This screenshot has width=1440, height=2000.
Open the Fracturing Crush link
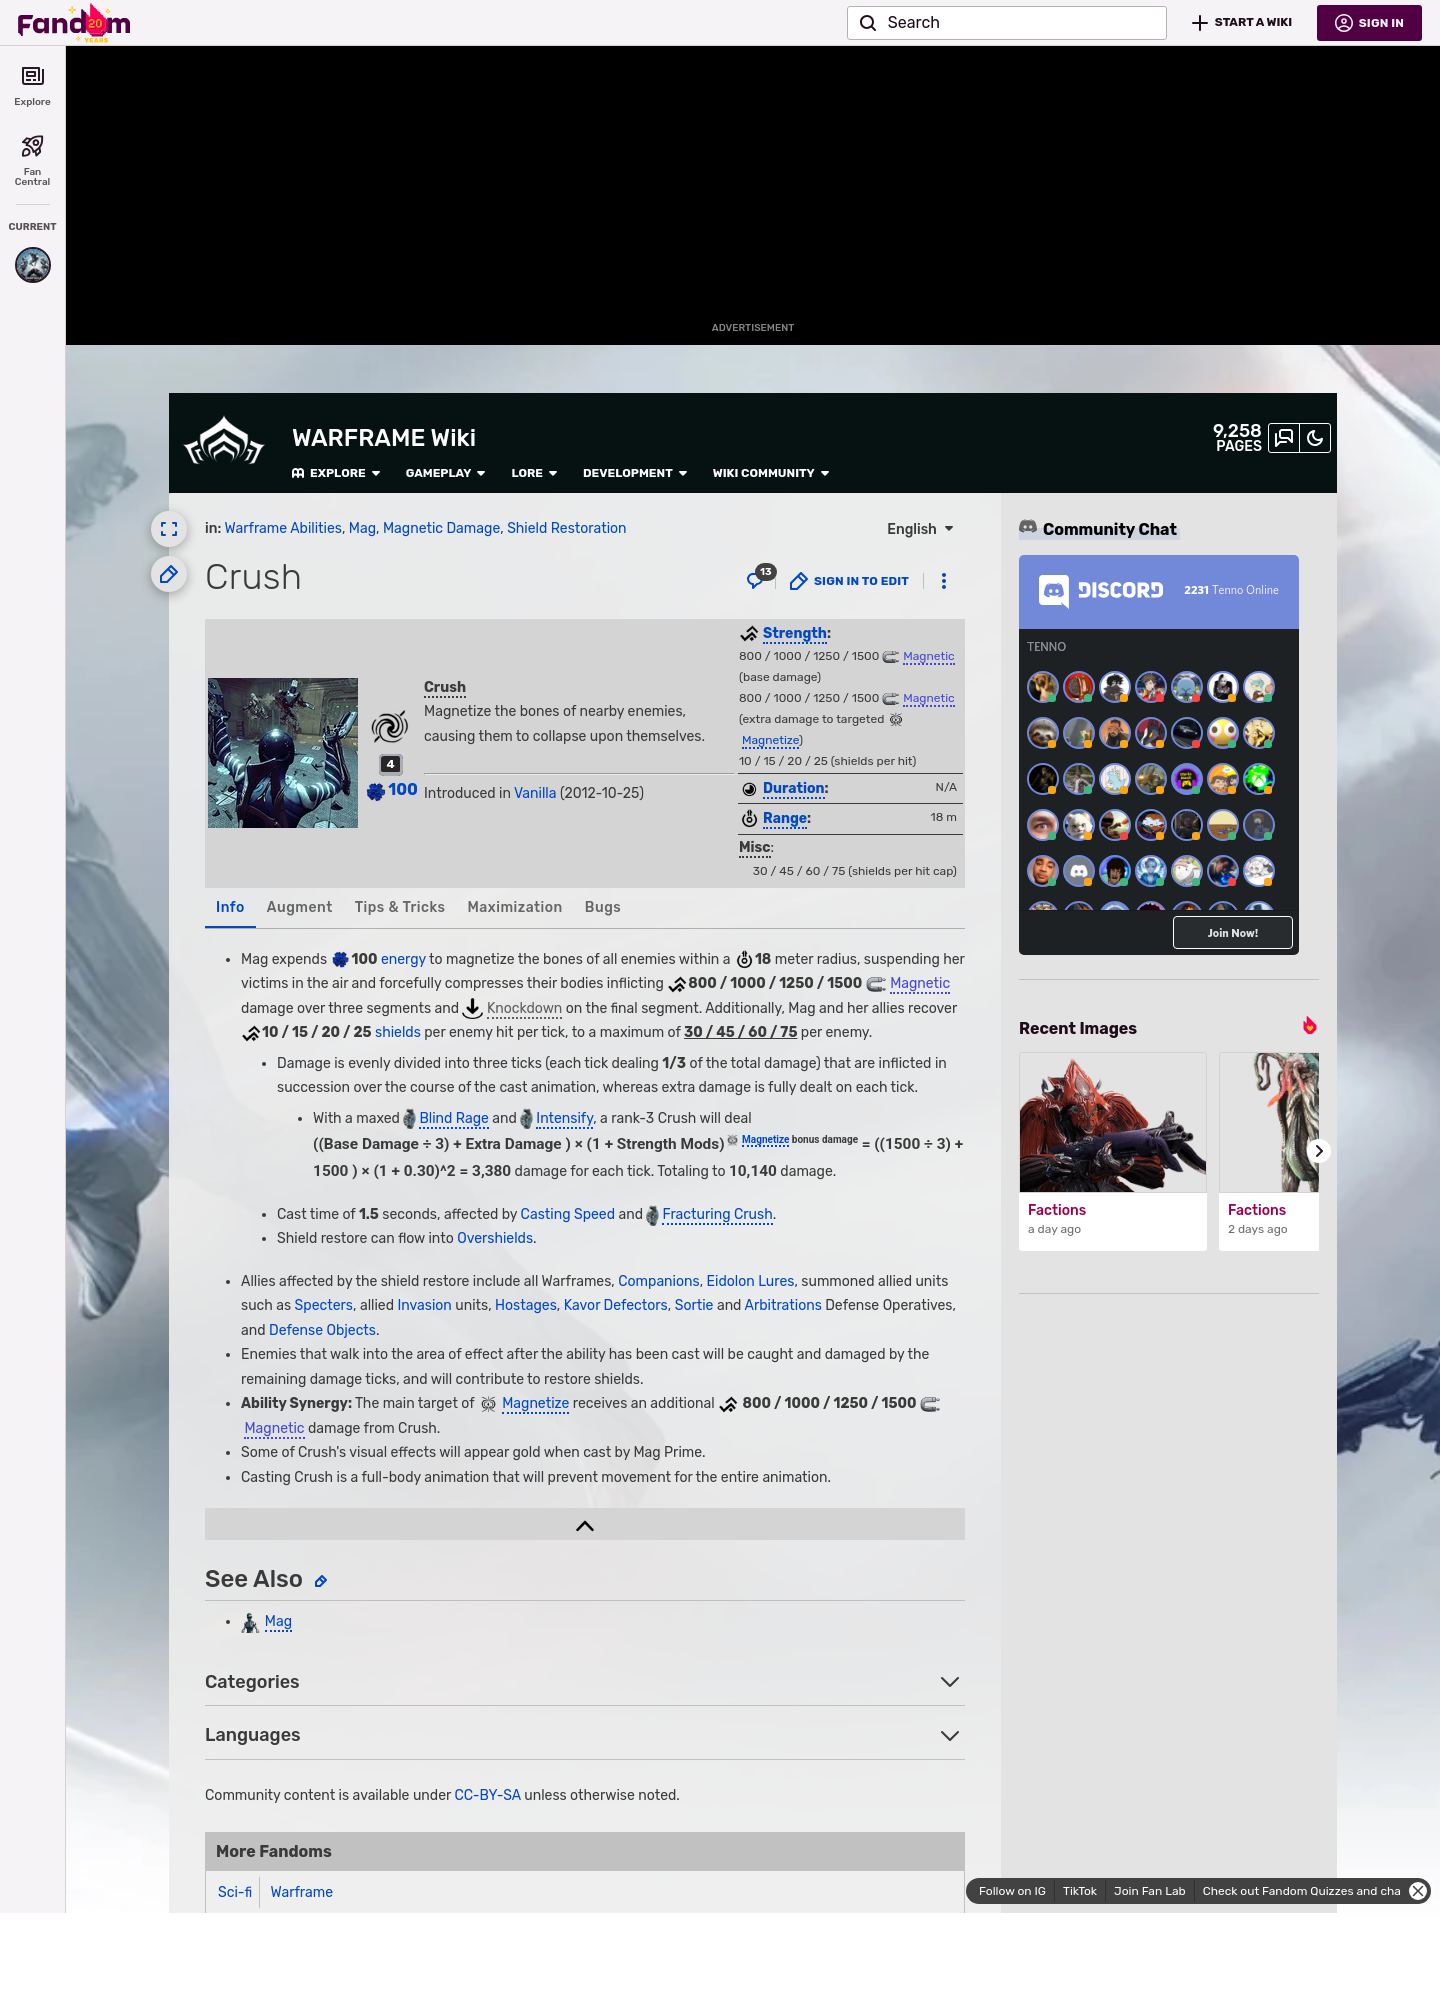[717, 1214]
